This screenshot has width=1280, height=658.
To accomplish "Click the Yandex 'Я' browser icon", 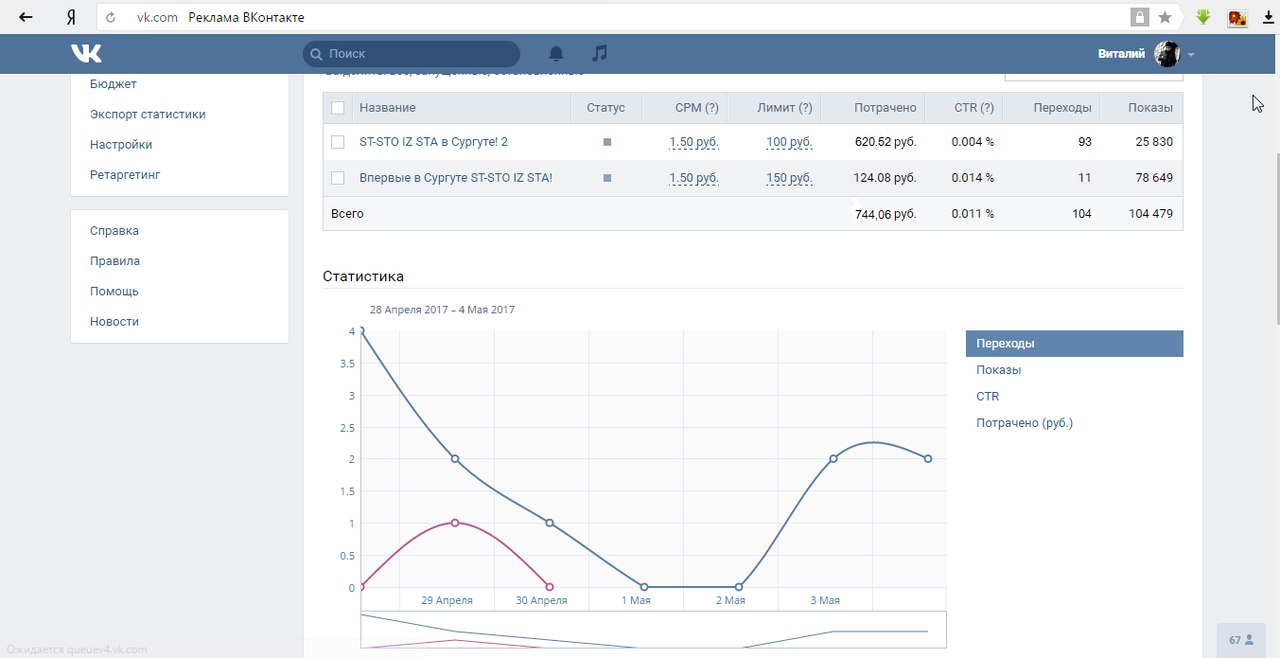I will coord(71,18).
